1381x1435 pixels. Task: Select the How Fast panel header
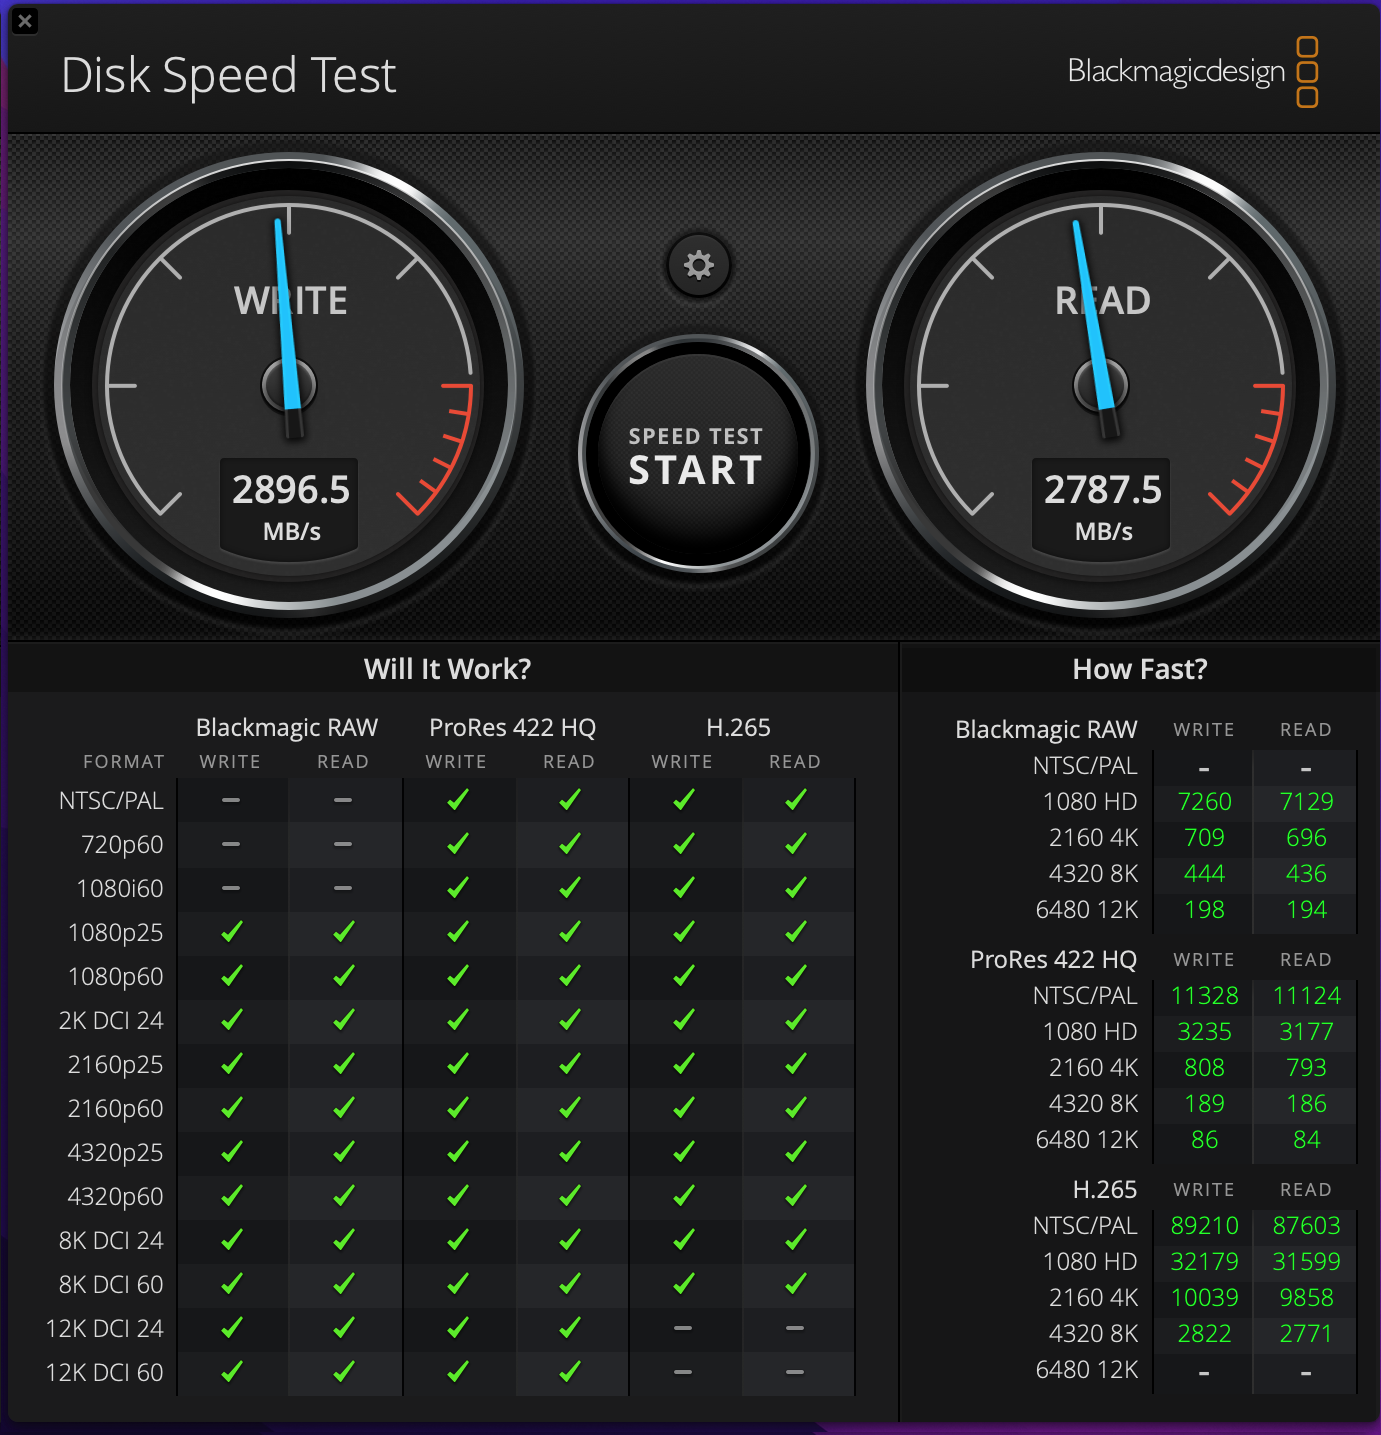tap(1139, 668)
